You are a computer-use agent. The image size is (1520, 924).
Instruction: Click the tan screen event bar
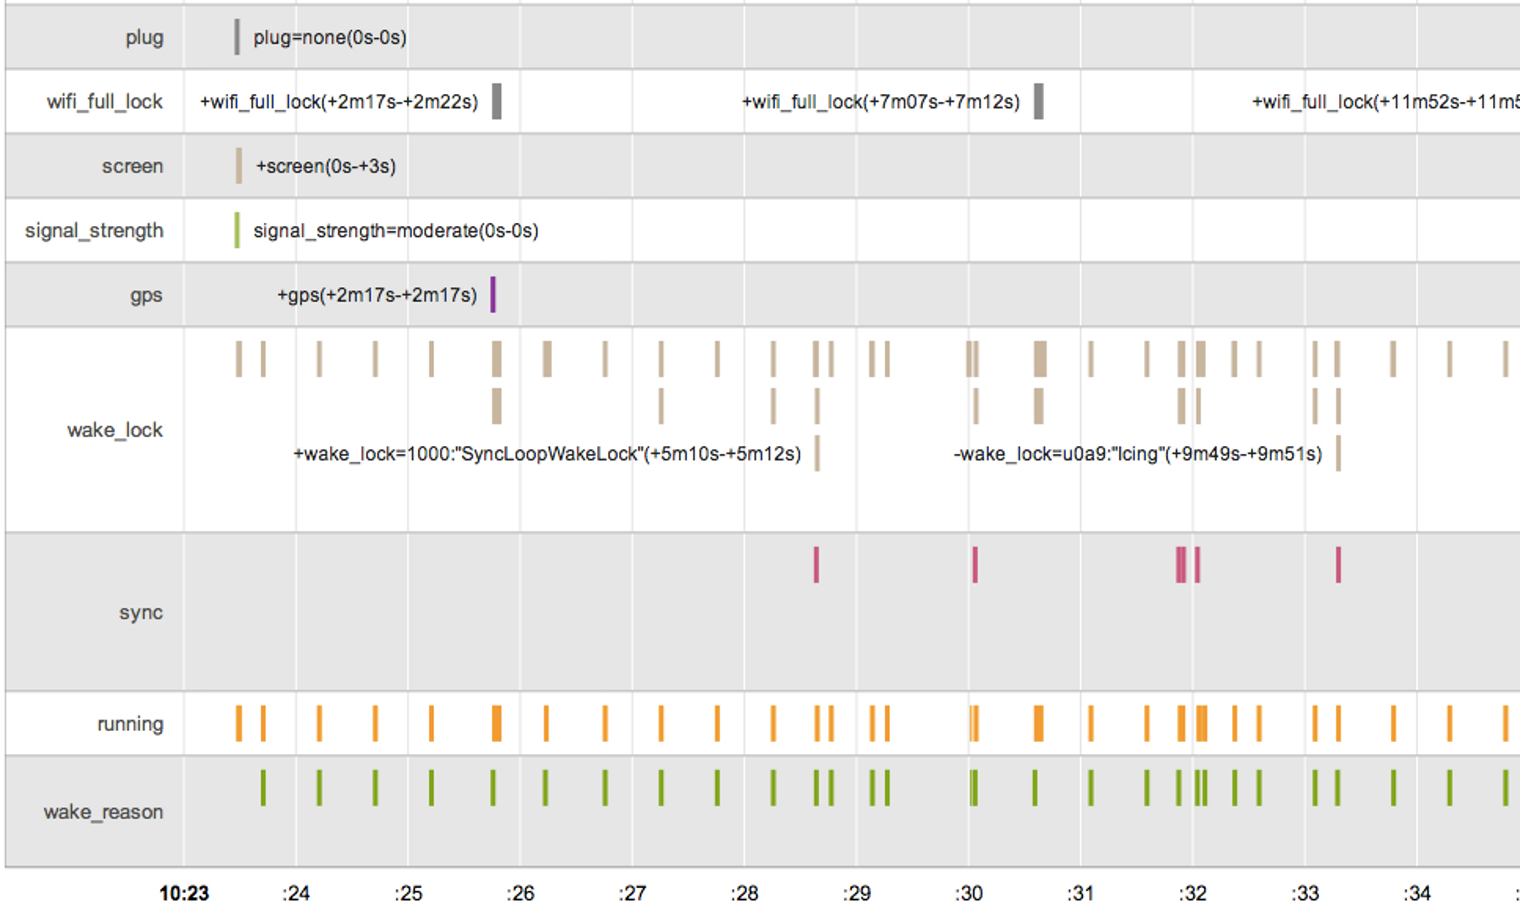pos(239,166)
